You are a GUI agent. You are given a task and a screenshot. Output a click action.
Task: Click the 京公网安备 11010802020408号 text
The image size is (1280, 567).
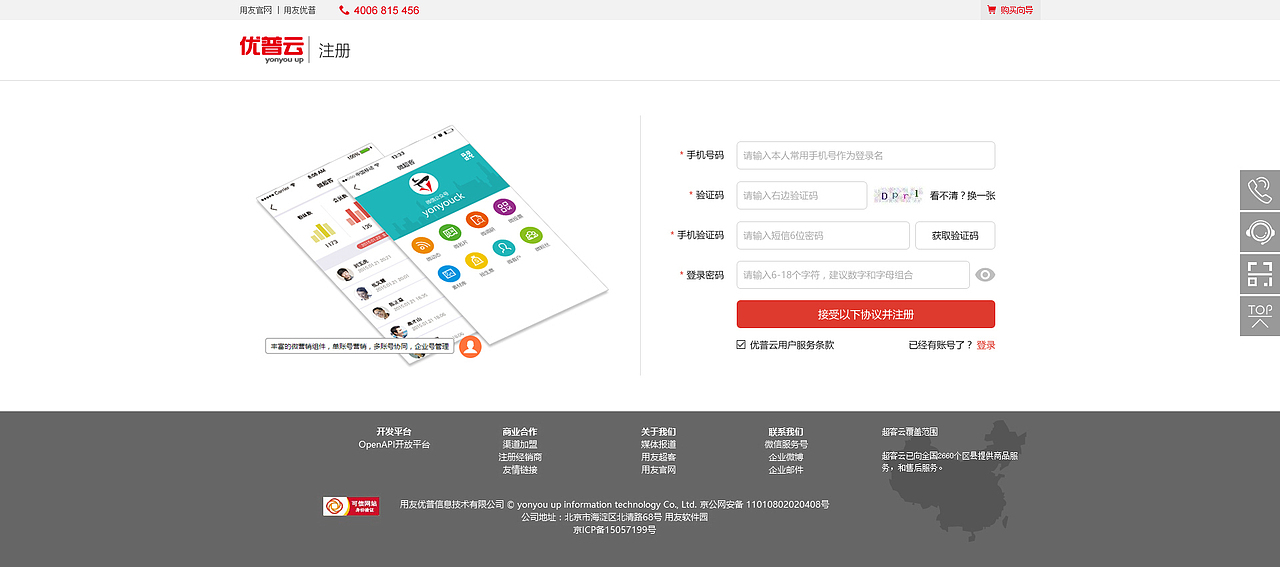click(x=764, y=505)
